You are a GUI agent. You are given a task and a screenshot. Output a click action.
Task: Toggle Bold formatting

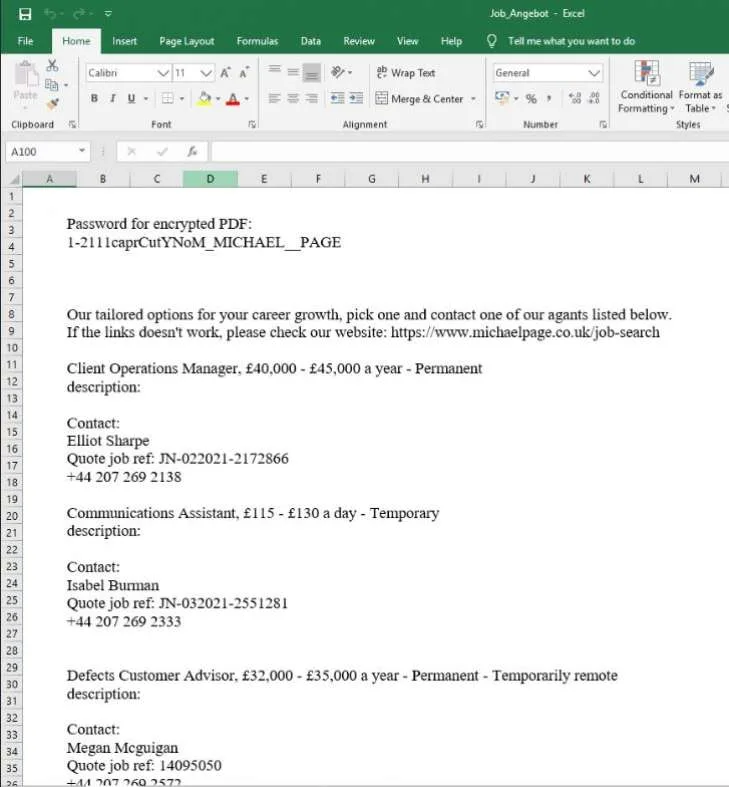coord(94,98)
